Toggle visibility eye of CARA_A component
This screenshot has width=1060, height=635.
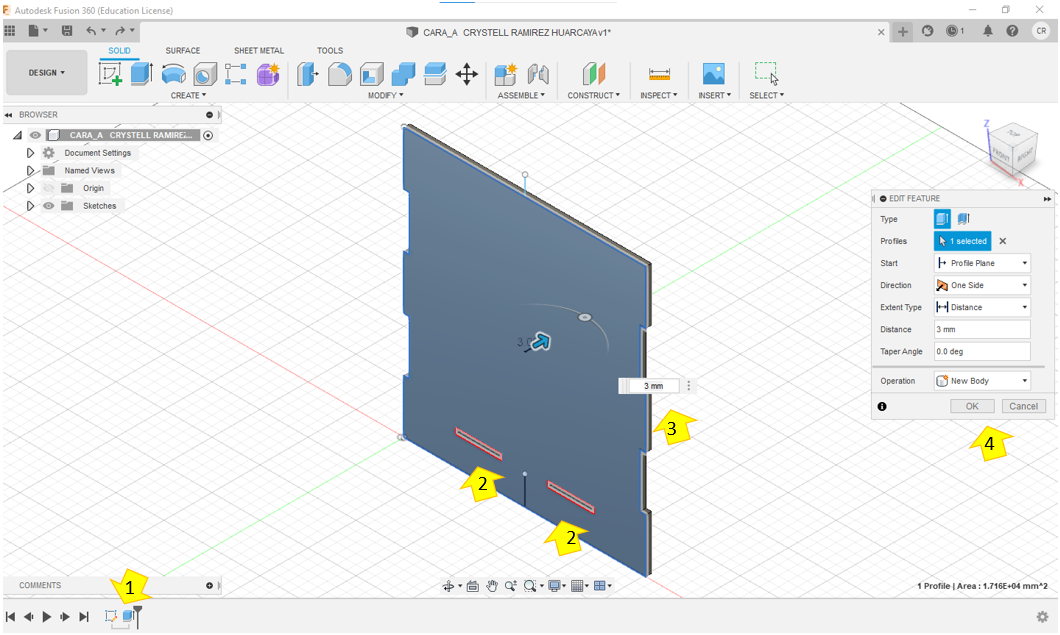click(35, 135)
